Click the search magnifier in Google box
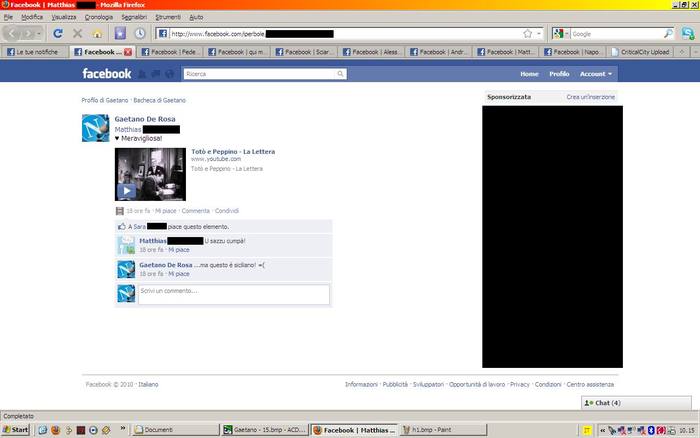Image resolution: width=700 pixels, height=438 pixels. [668, 33]
